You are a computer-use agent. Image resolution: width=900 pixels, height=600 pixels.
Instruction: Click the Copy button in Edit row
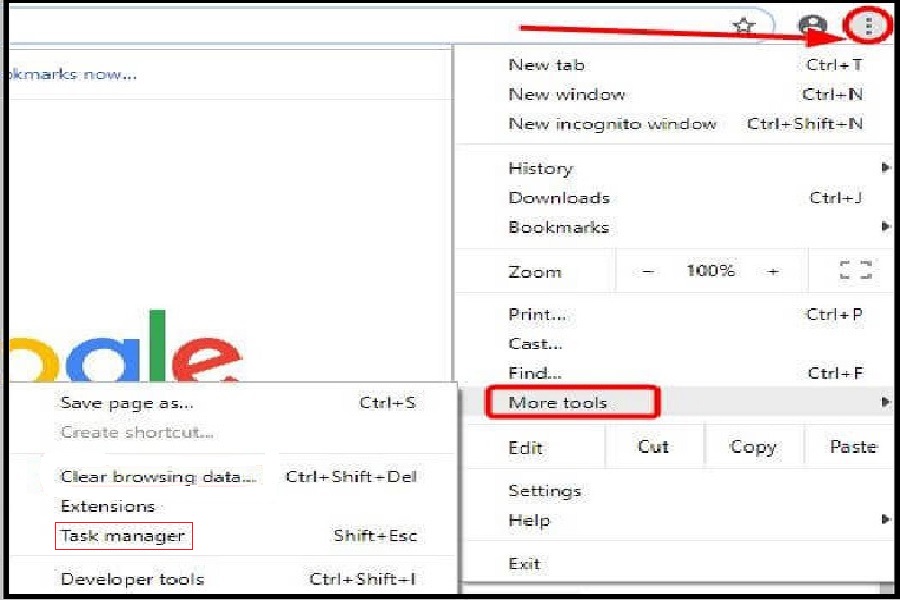point(753,447)
